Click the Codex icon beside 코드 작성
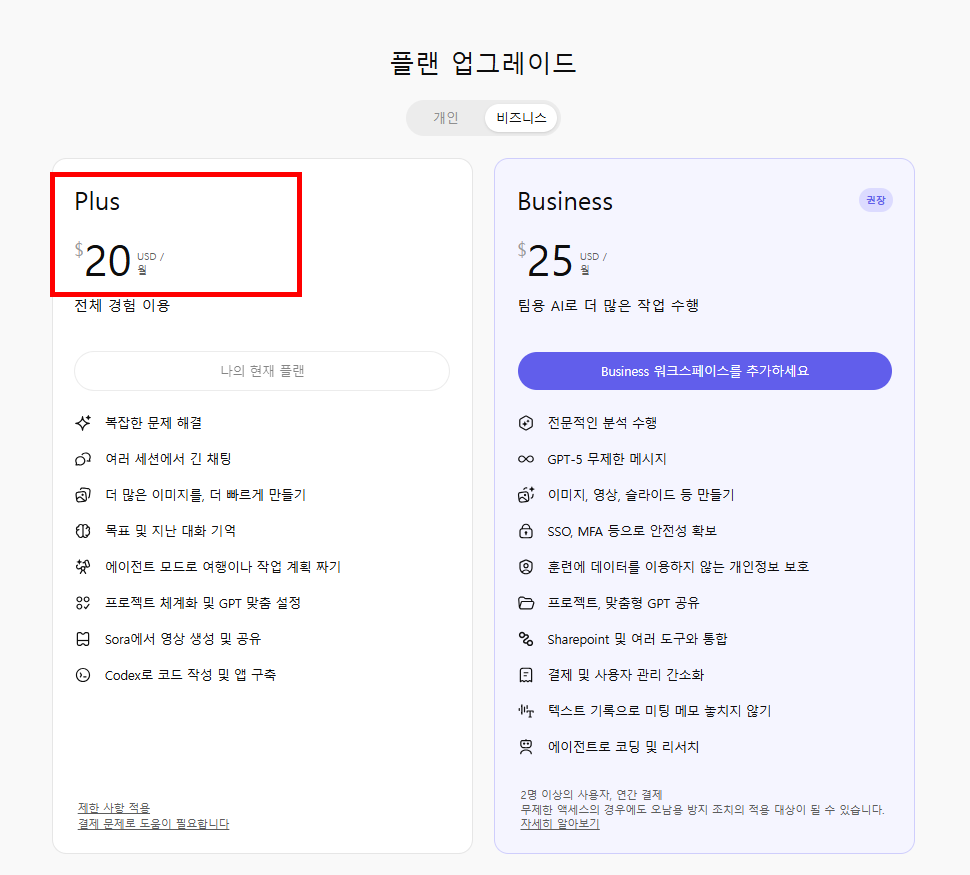 pos(84,675)
